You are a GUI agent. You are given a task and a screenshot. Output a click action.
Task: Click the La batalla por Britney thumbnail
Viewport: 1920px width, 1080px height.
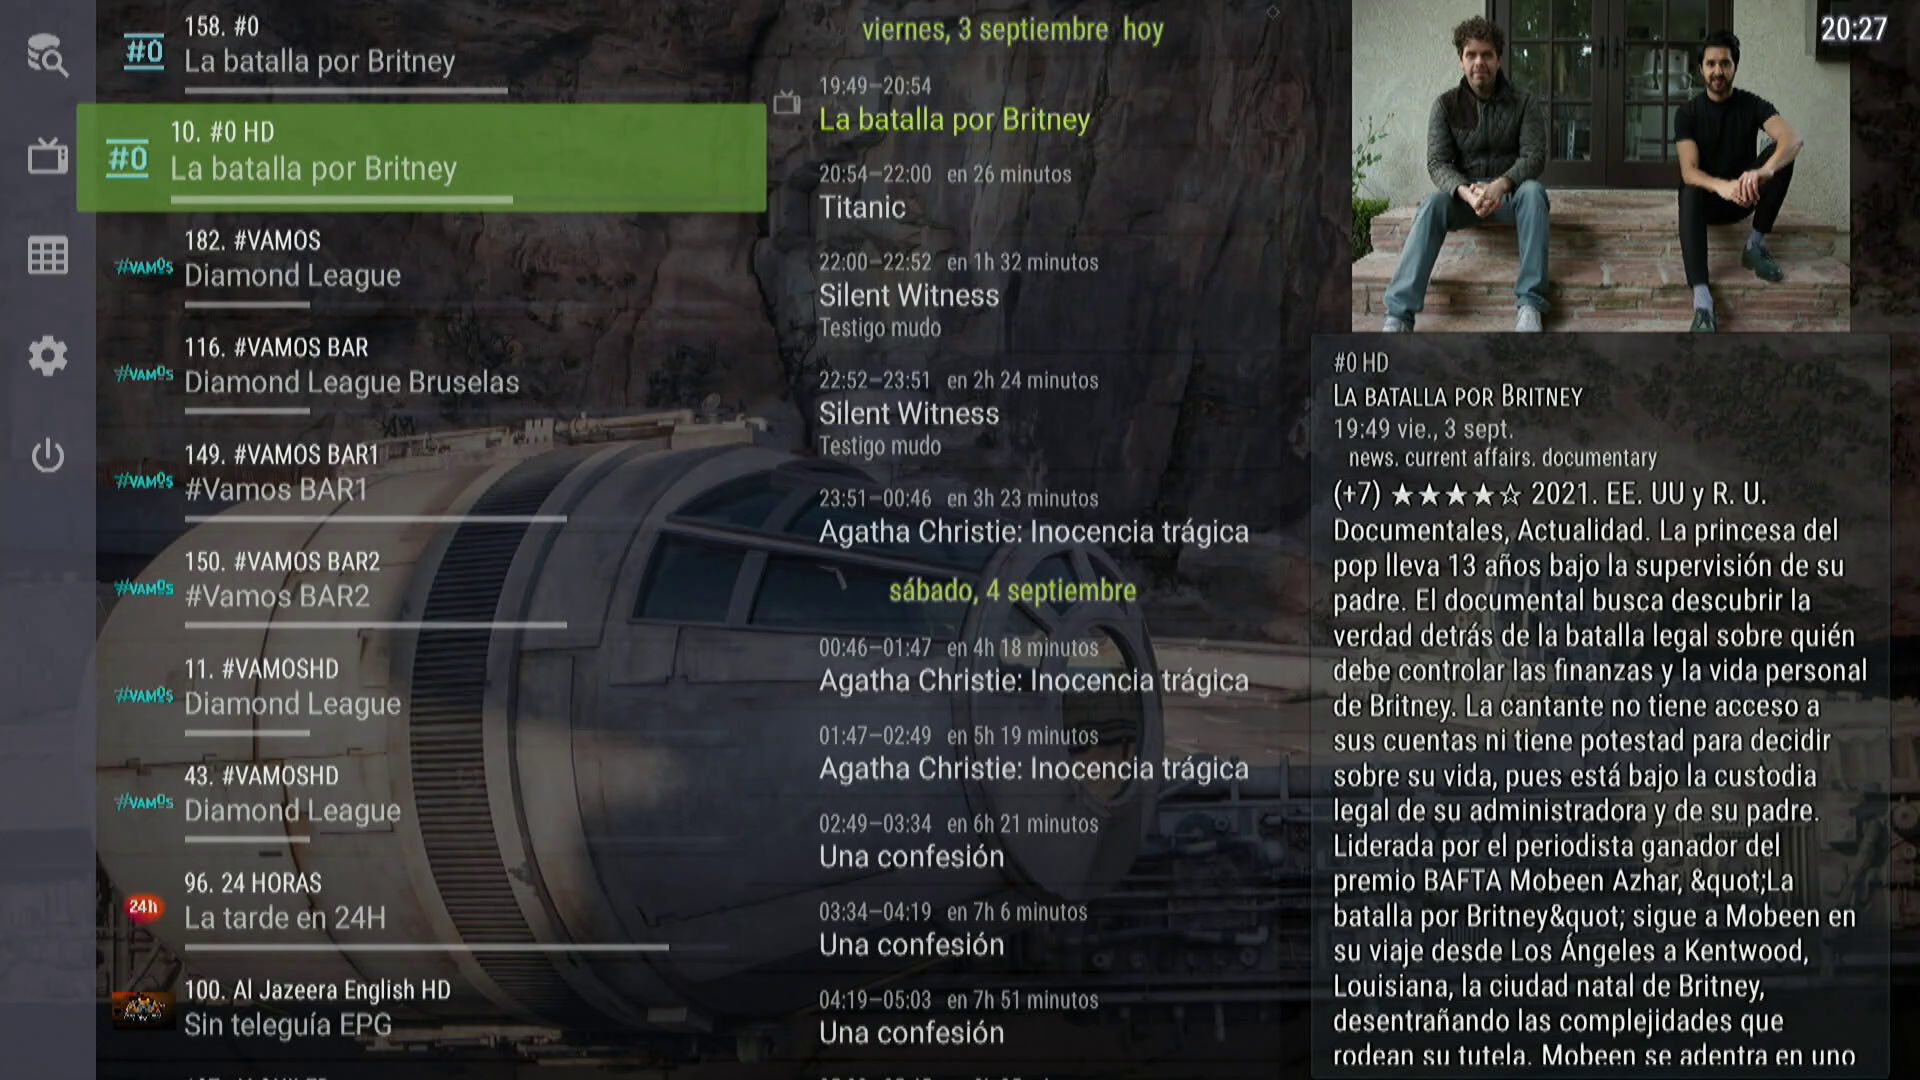tap(1600, 166)
